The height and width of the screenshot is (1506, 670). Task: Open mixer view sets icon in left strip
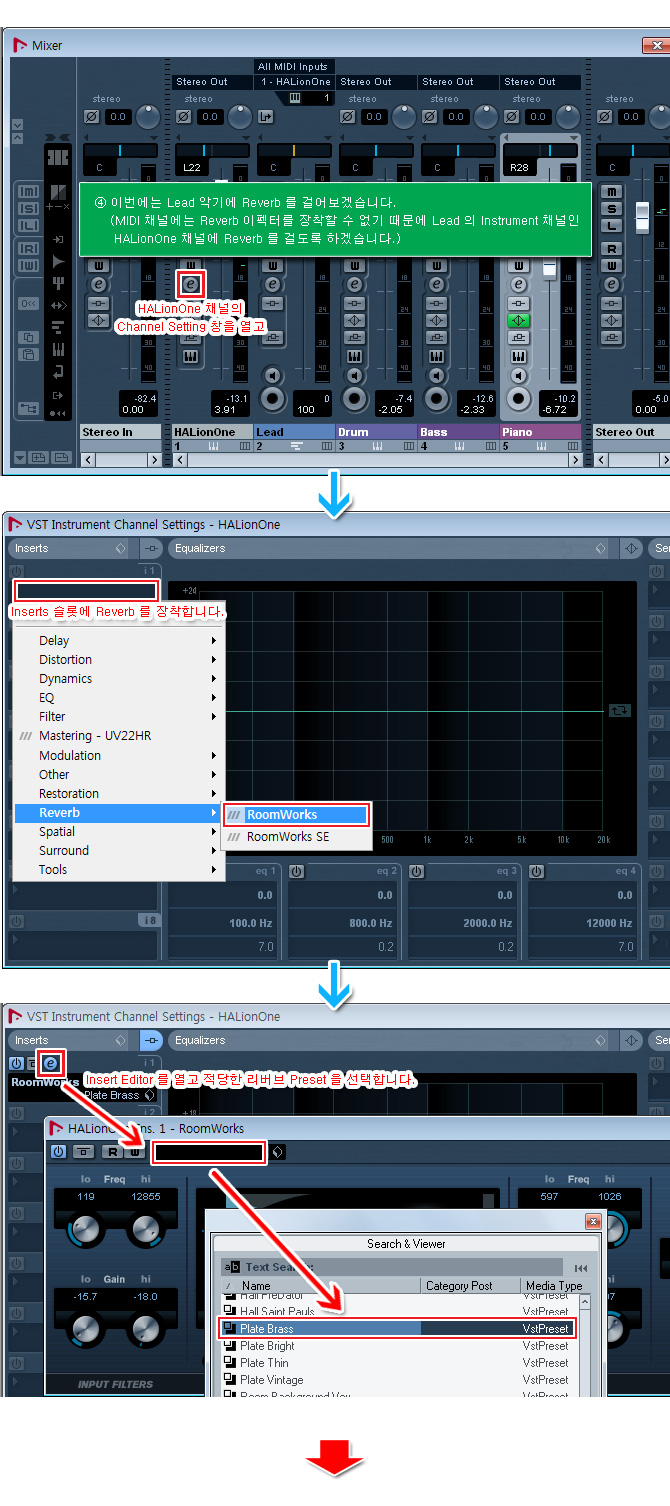(58, 158)
